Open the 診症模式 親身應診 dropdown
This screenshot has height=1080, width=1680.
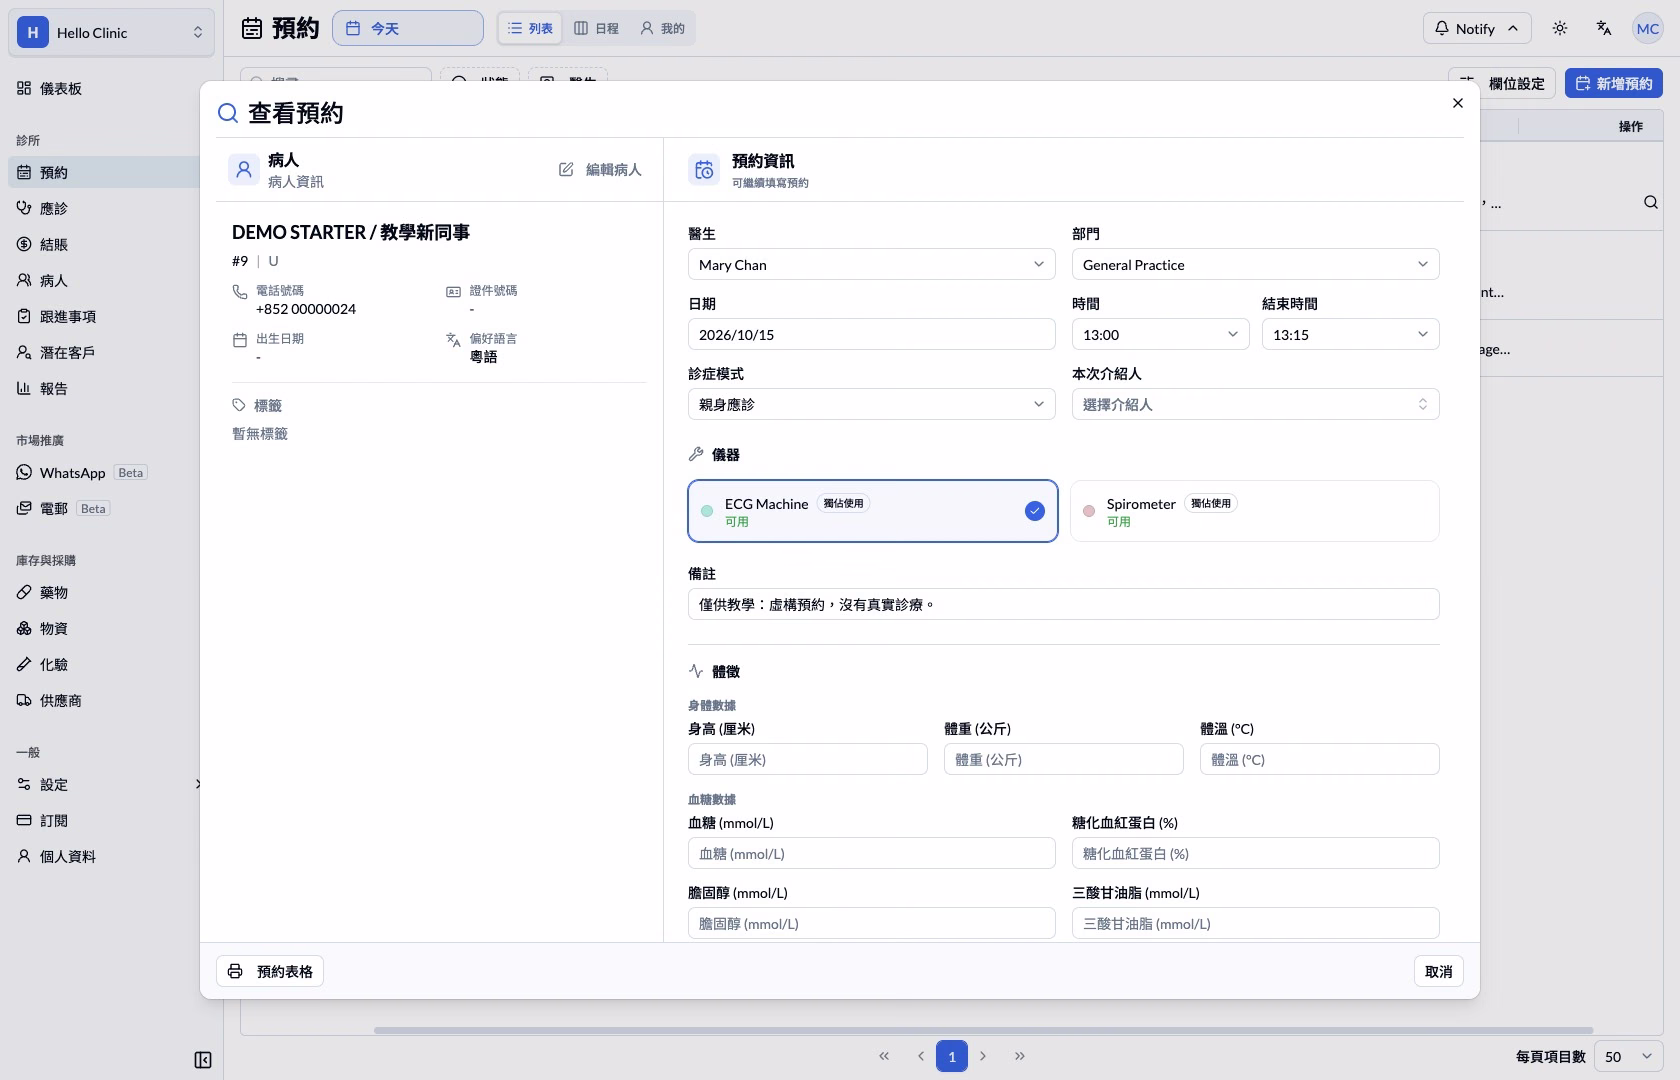[x=872, y=404]
